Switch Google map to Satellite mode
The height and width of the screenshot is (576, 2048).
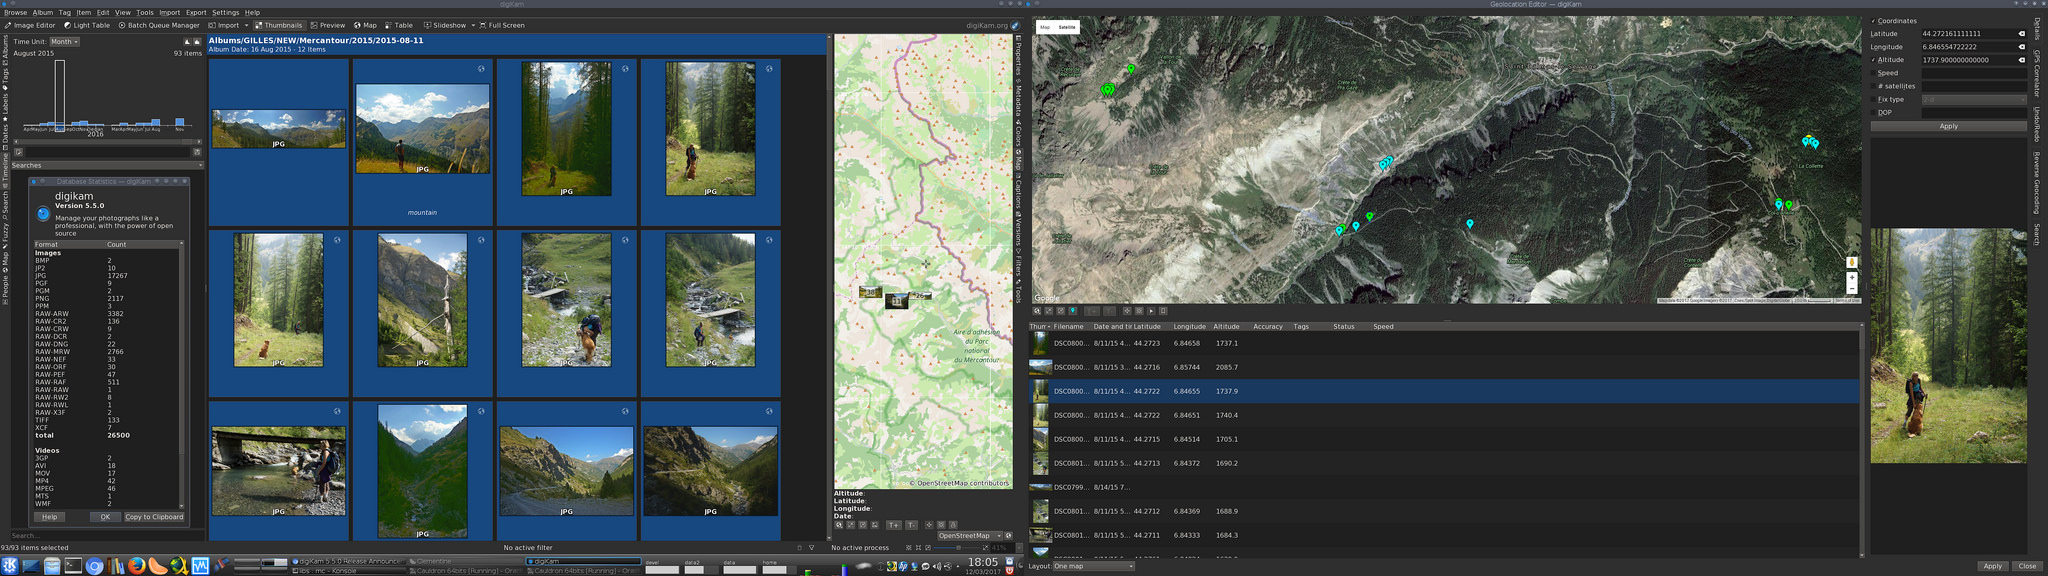click(1067, 27)
